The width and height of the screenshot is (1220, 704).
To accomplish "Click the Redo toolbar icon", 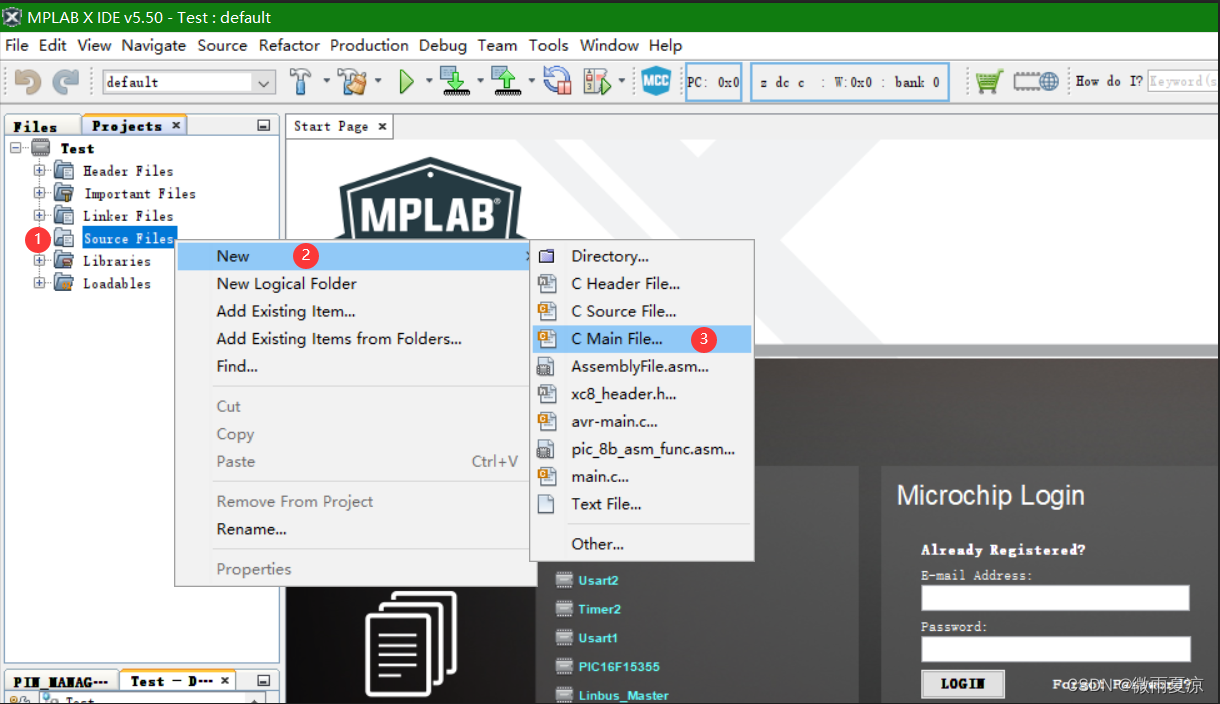I will [66, 82].
